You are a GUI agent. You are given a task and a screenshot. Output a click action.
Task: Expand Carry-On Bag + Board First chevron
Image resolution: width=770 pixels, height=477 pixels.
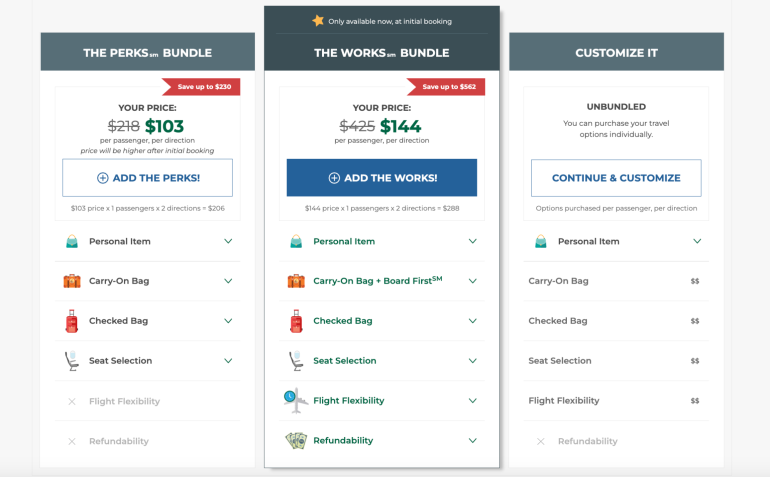(473, 281)
